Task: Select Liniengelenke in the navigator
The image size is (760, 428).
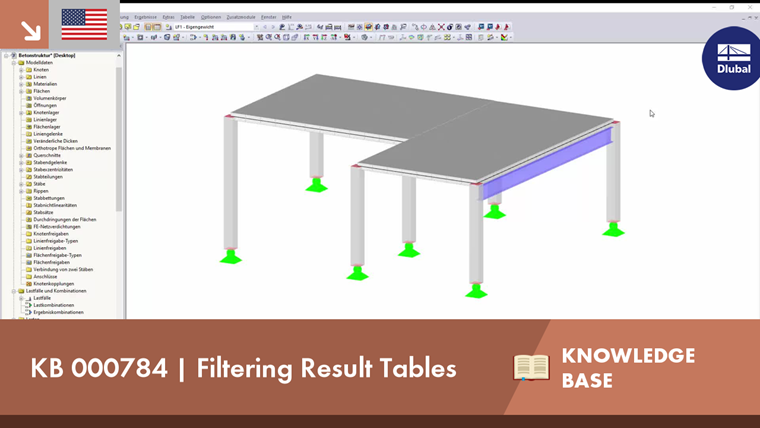Action: (x=48, y=134)
